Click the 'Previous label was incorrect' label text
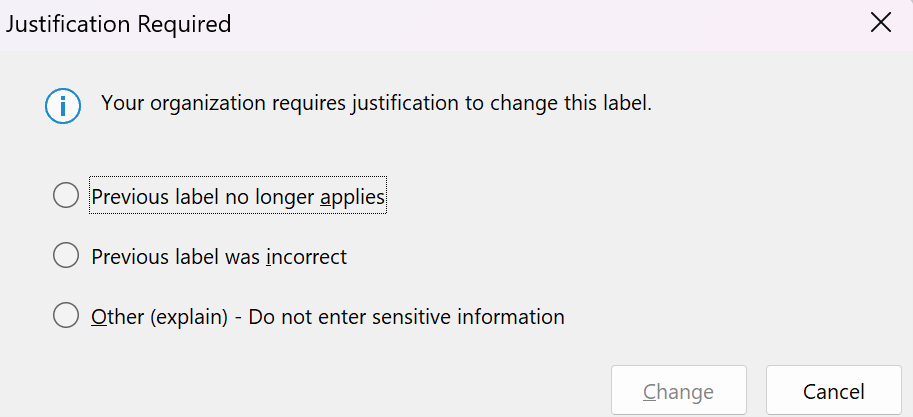Viewport: 913px width, 417px height. pos(219,256)
